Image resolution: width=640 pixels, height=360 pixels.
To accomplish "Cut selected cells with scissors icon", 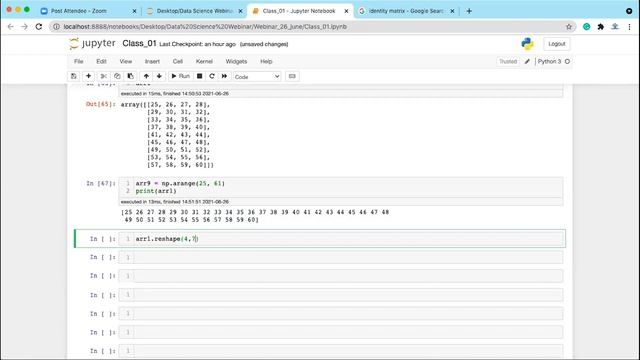I will coord(104,76).
